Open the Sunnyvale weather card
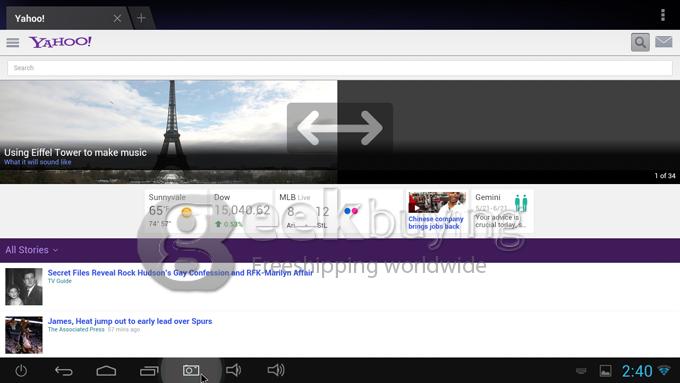Screen dimensions: 680x383 click(x=177, y=211)
